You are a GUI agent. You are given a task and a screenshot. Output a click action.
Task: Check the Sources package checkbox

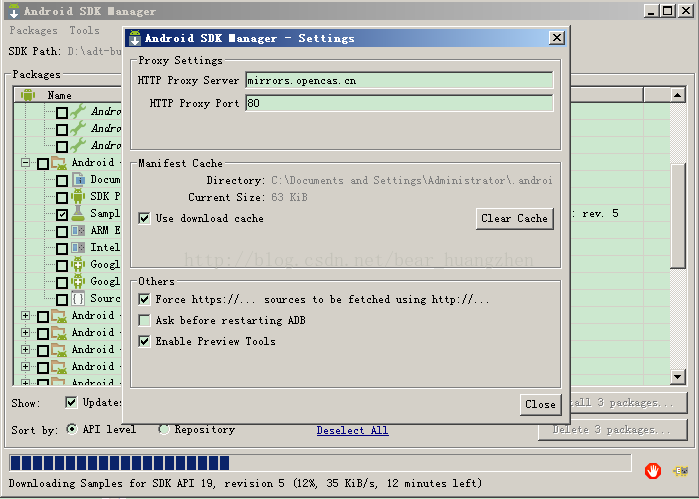click(x=62, y=299)
